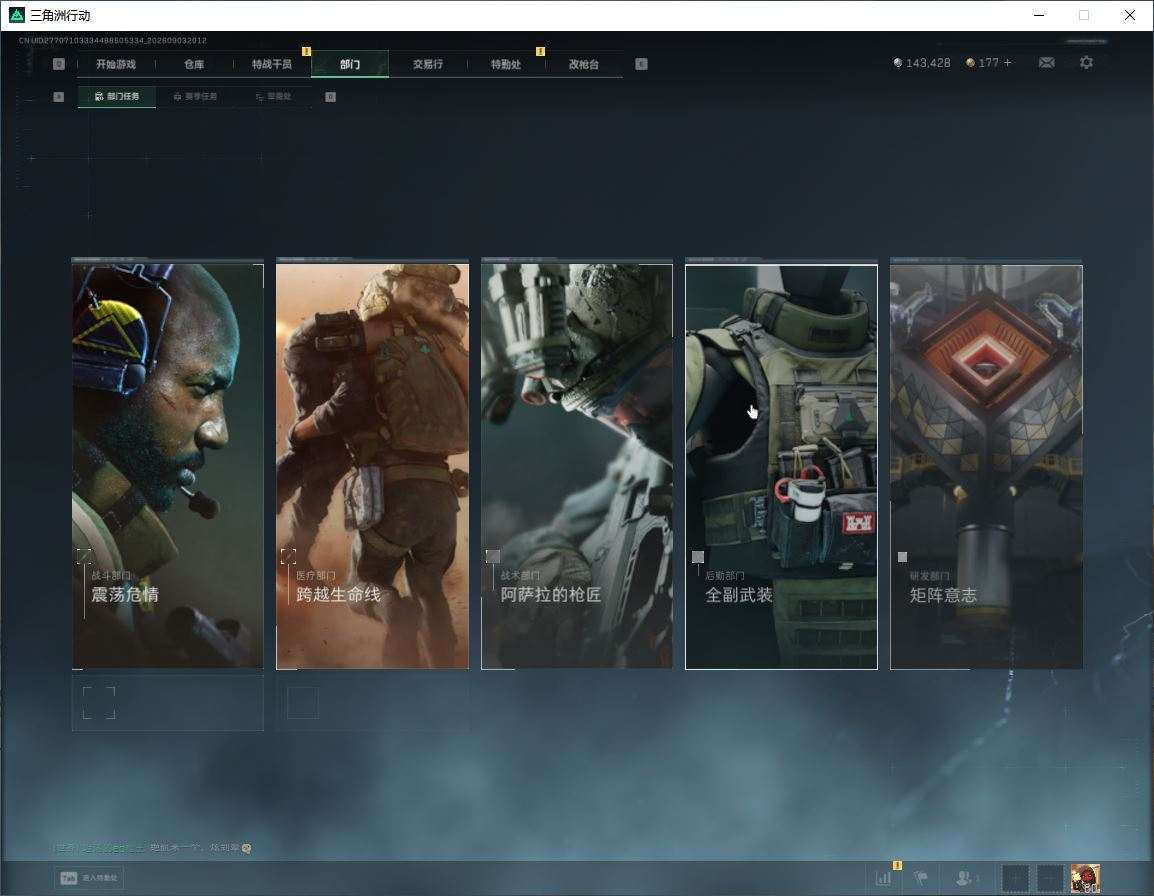Click the 177 currency amount
This screenshot has height=896, width=1154.
(x=988, y=63)
